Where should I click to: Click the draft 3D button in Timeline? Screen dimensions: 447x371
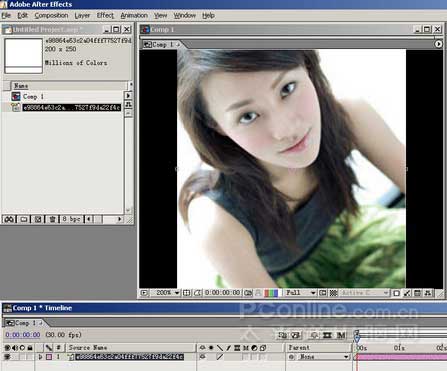(x=296, y=335)
